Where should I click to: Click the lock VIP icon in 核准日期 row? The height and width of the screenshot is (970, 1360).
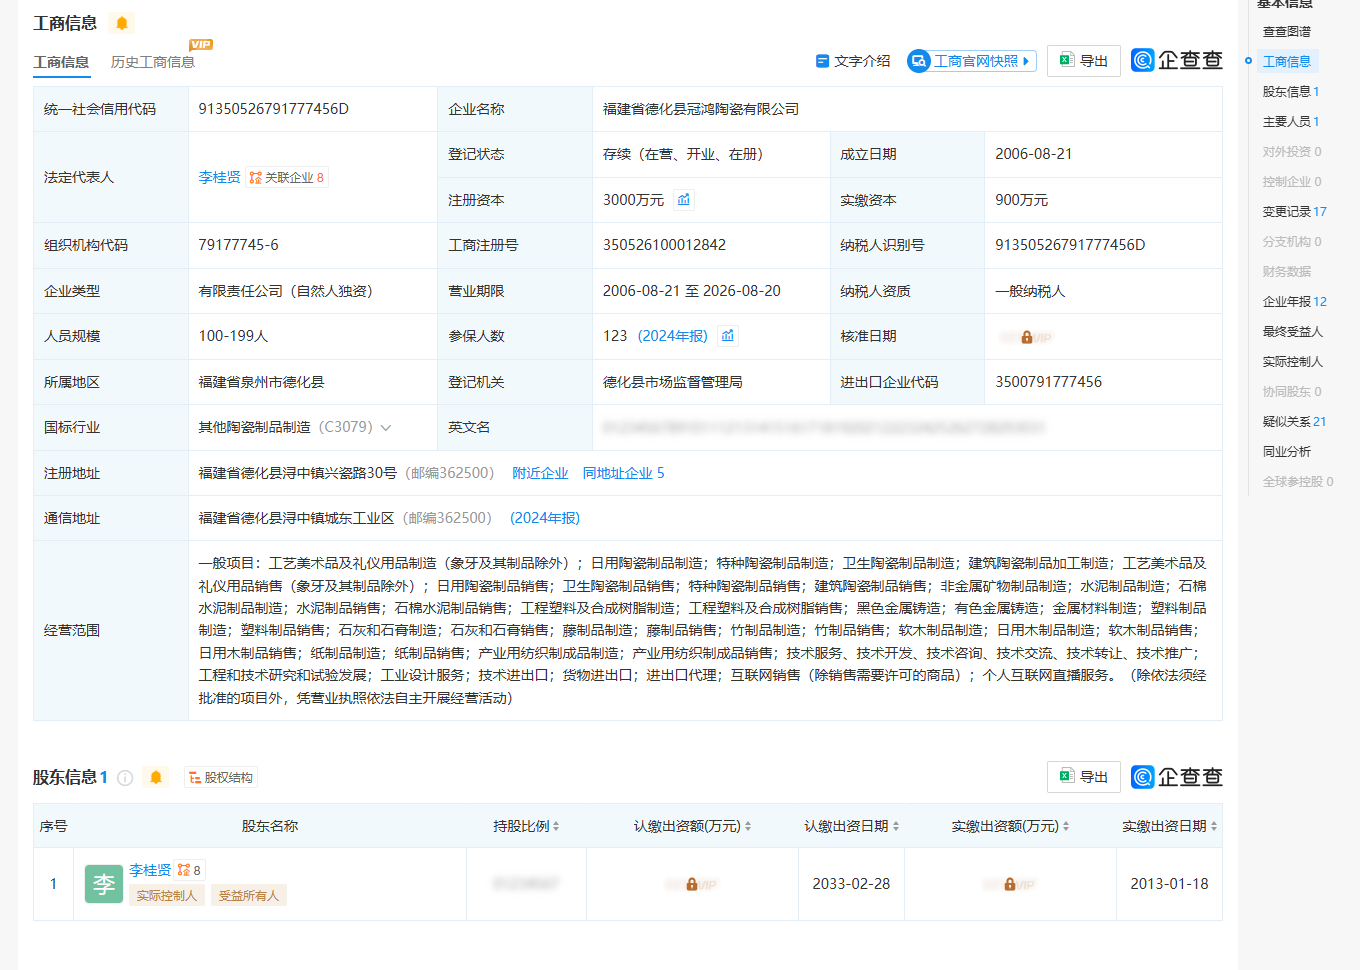[1026, 337]
